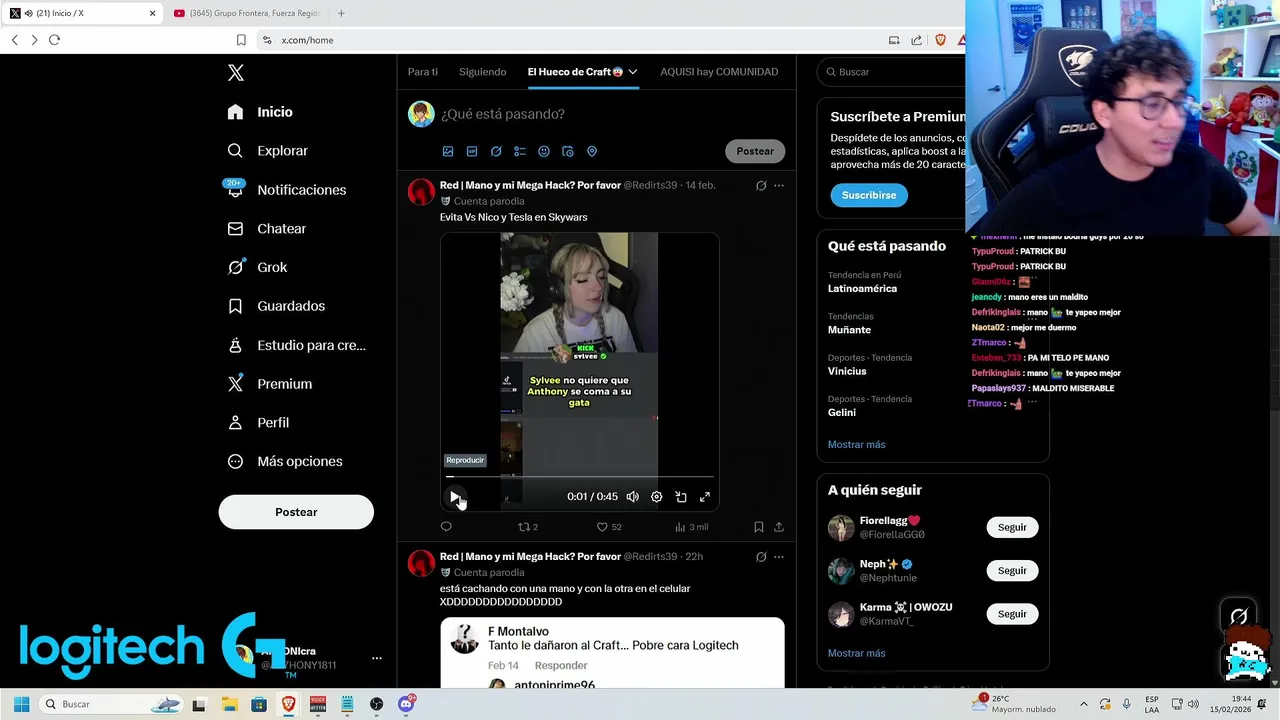Follow Fiorellagg
This screenshot has height=720, width=1280.
(x=1012, y=527)
